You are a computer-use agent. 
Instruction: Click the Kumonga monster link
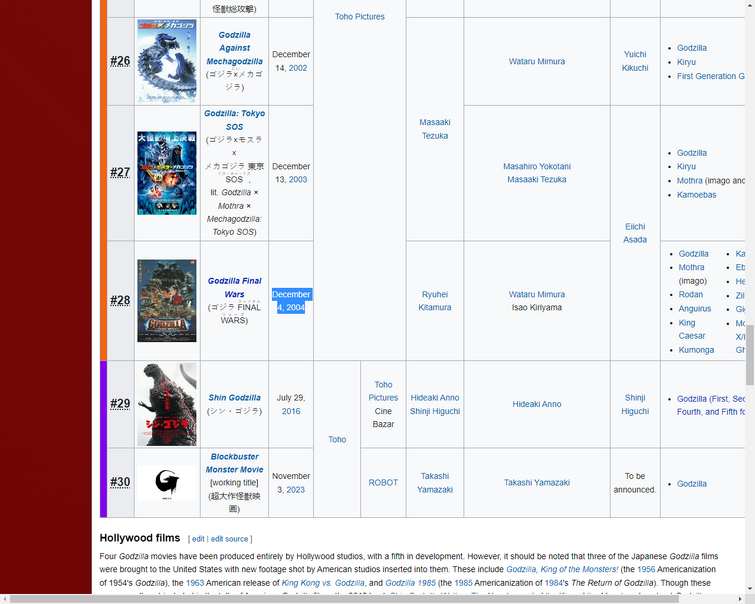click(696, 350)
